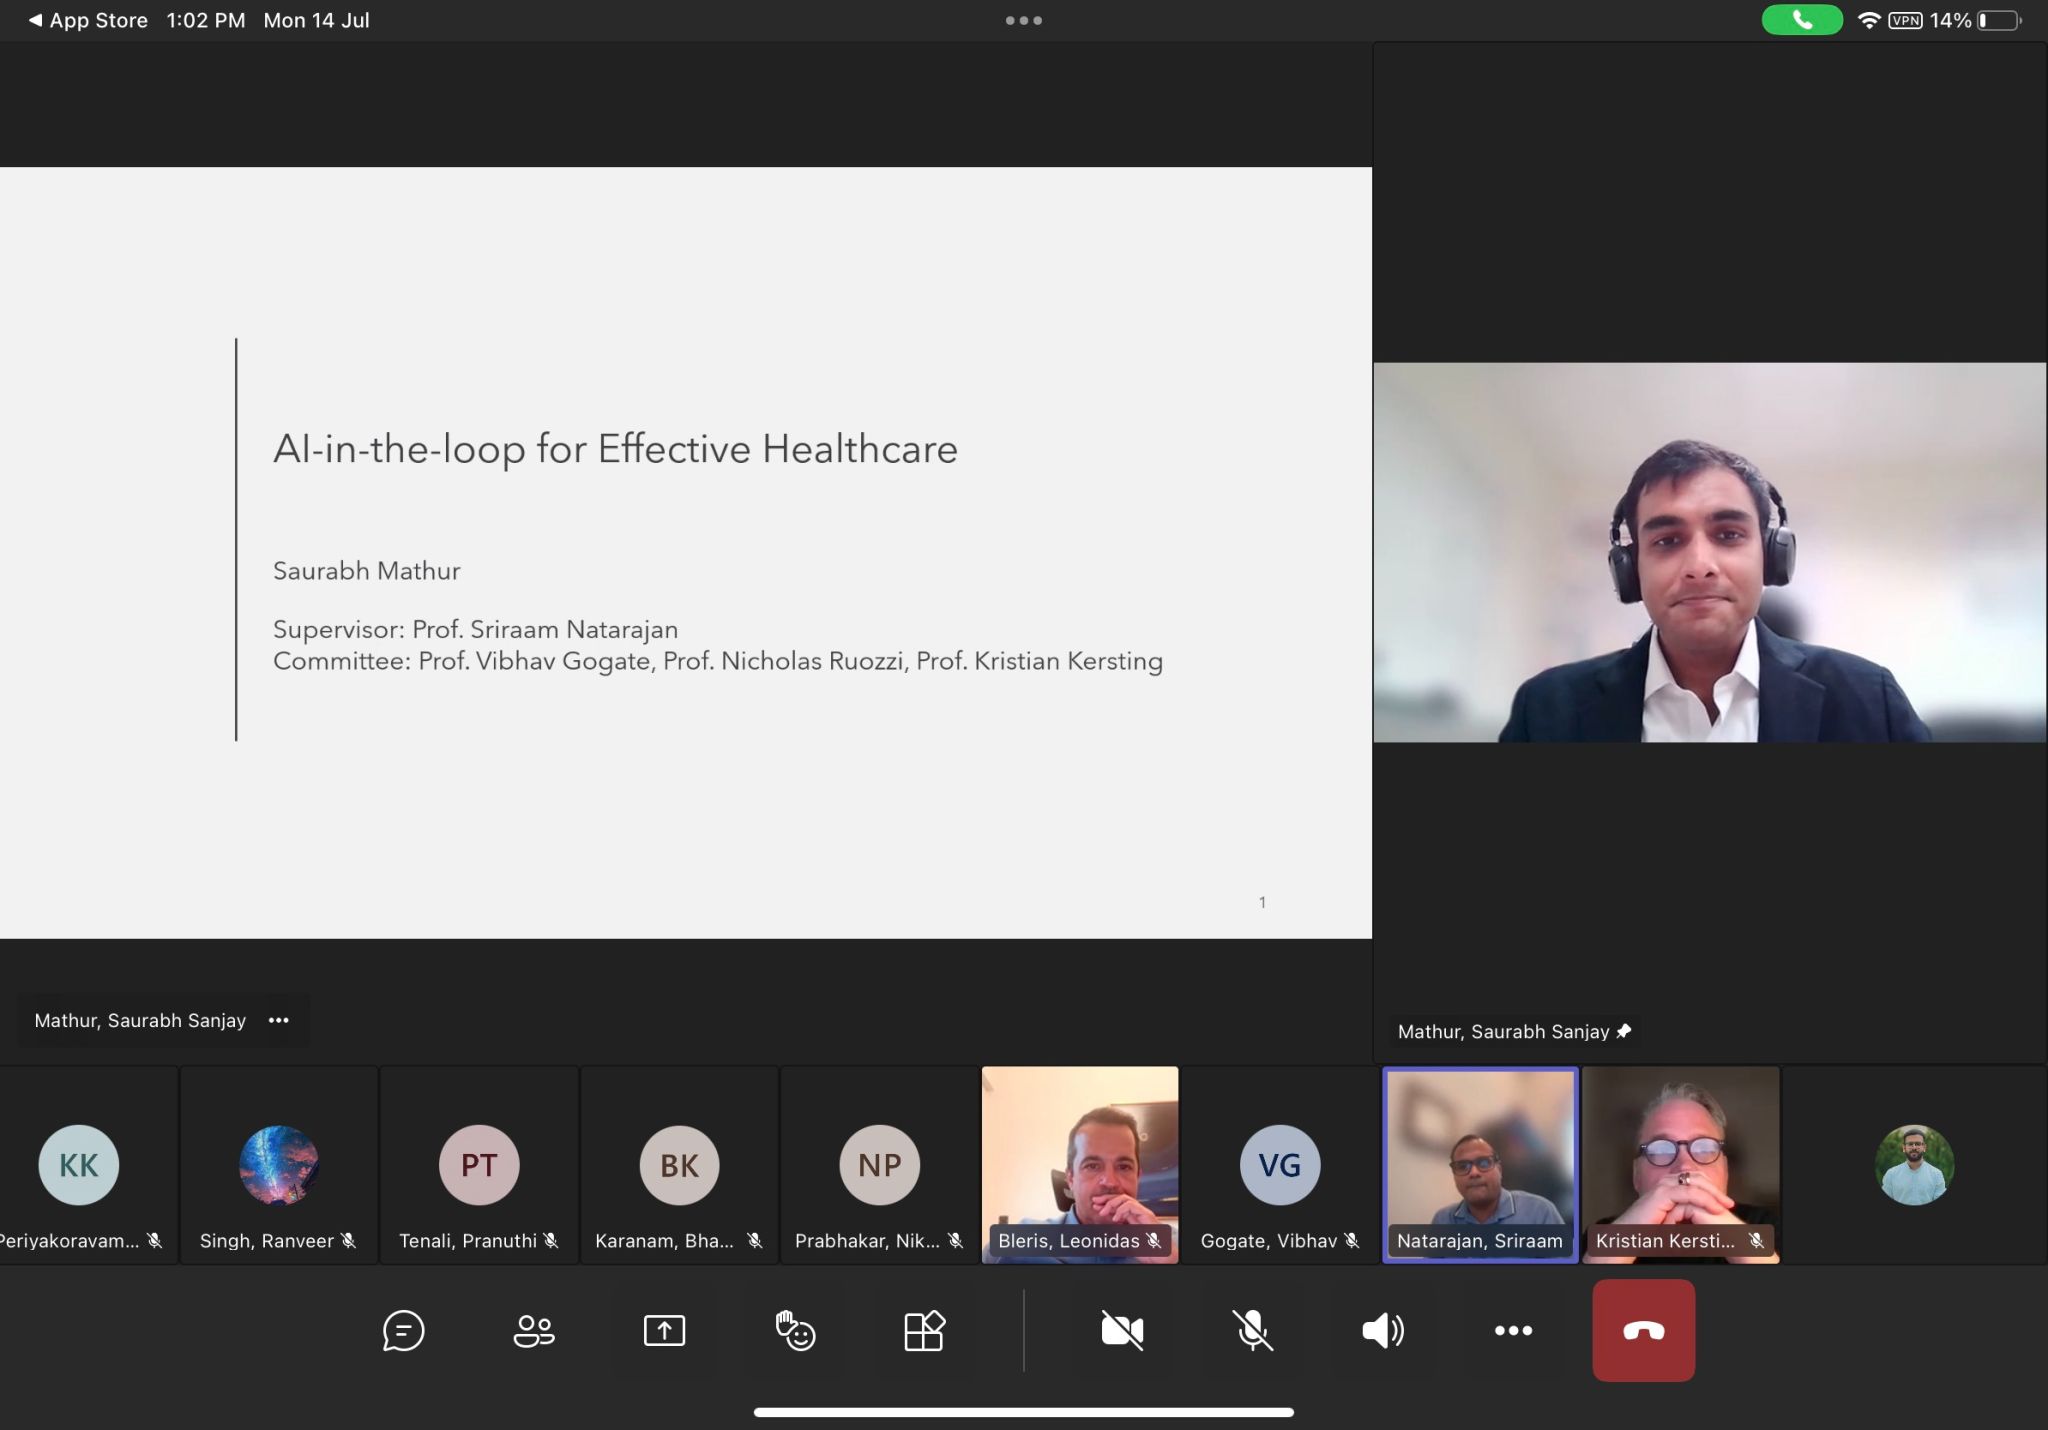The image size is (2048, 1430).
Task: Select the Singh, Ranveer participant tile
Action: [x=279, y=1165]
